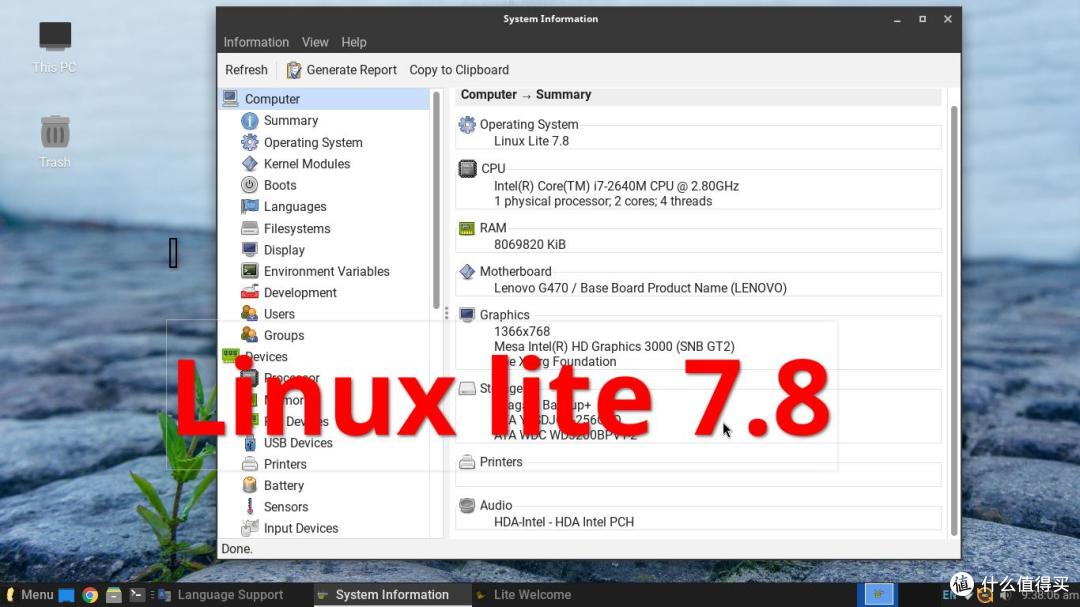The image size is (1080, 607).
Task: Open the Information menu
Action: [x=256, y=42]
